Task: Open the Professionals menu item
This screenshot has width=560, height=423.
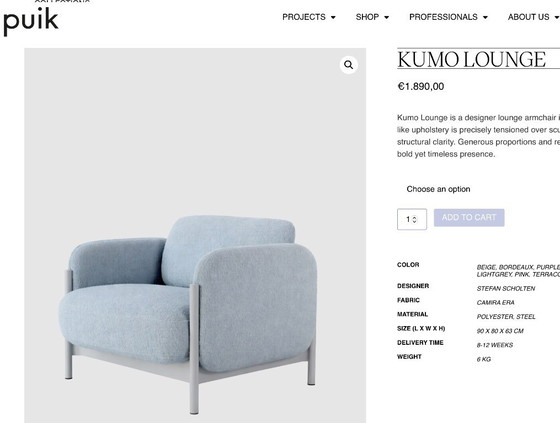Action: point(443,17)
